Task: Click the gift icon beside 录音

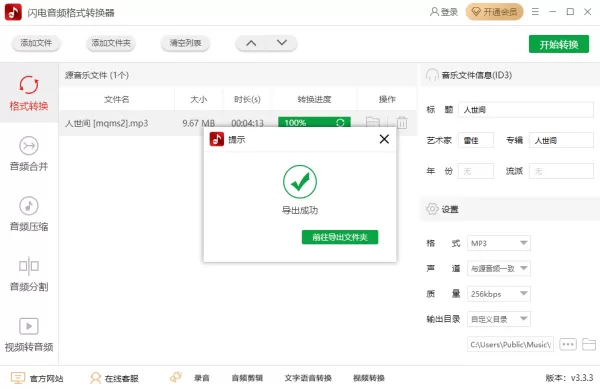Action: point(176,377)
